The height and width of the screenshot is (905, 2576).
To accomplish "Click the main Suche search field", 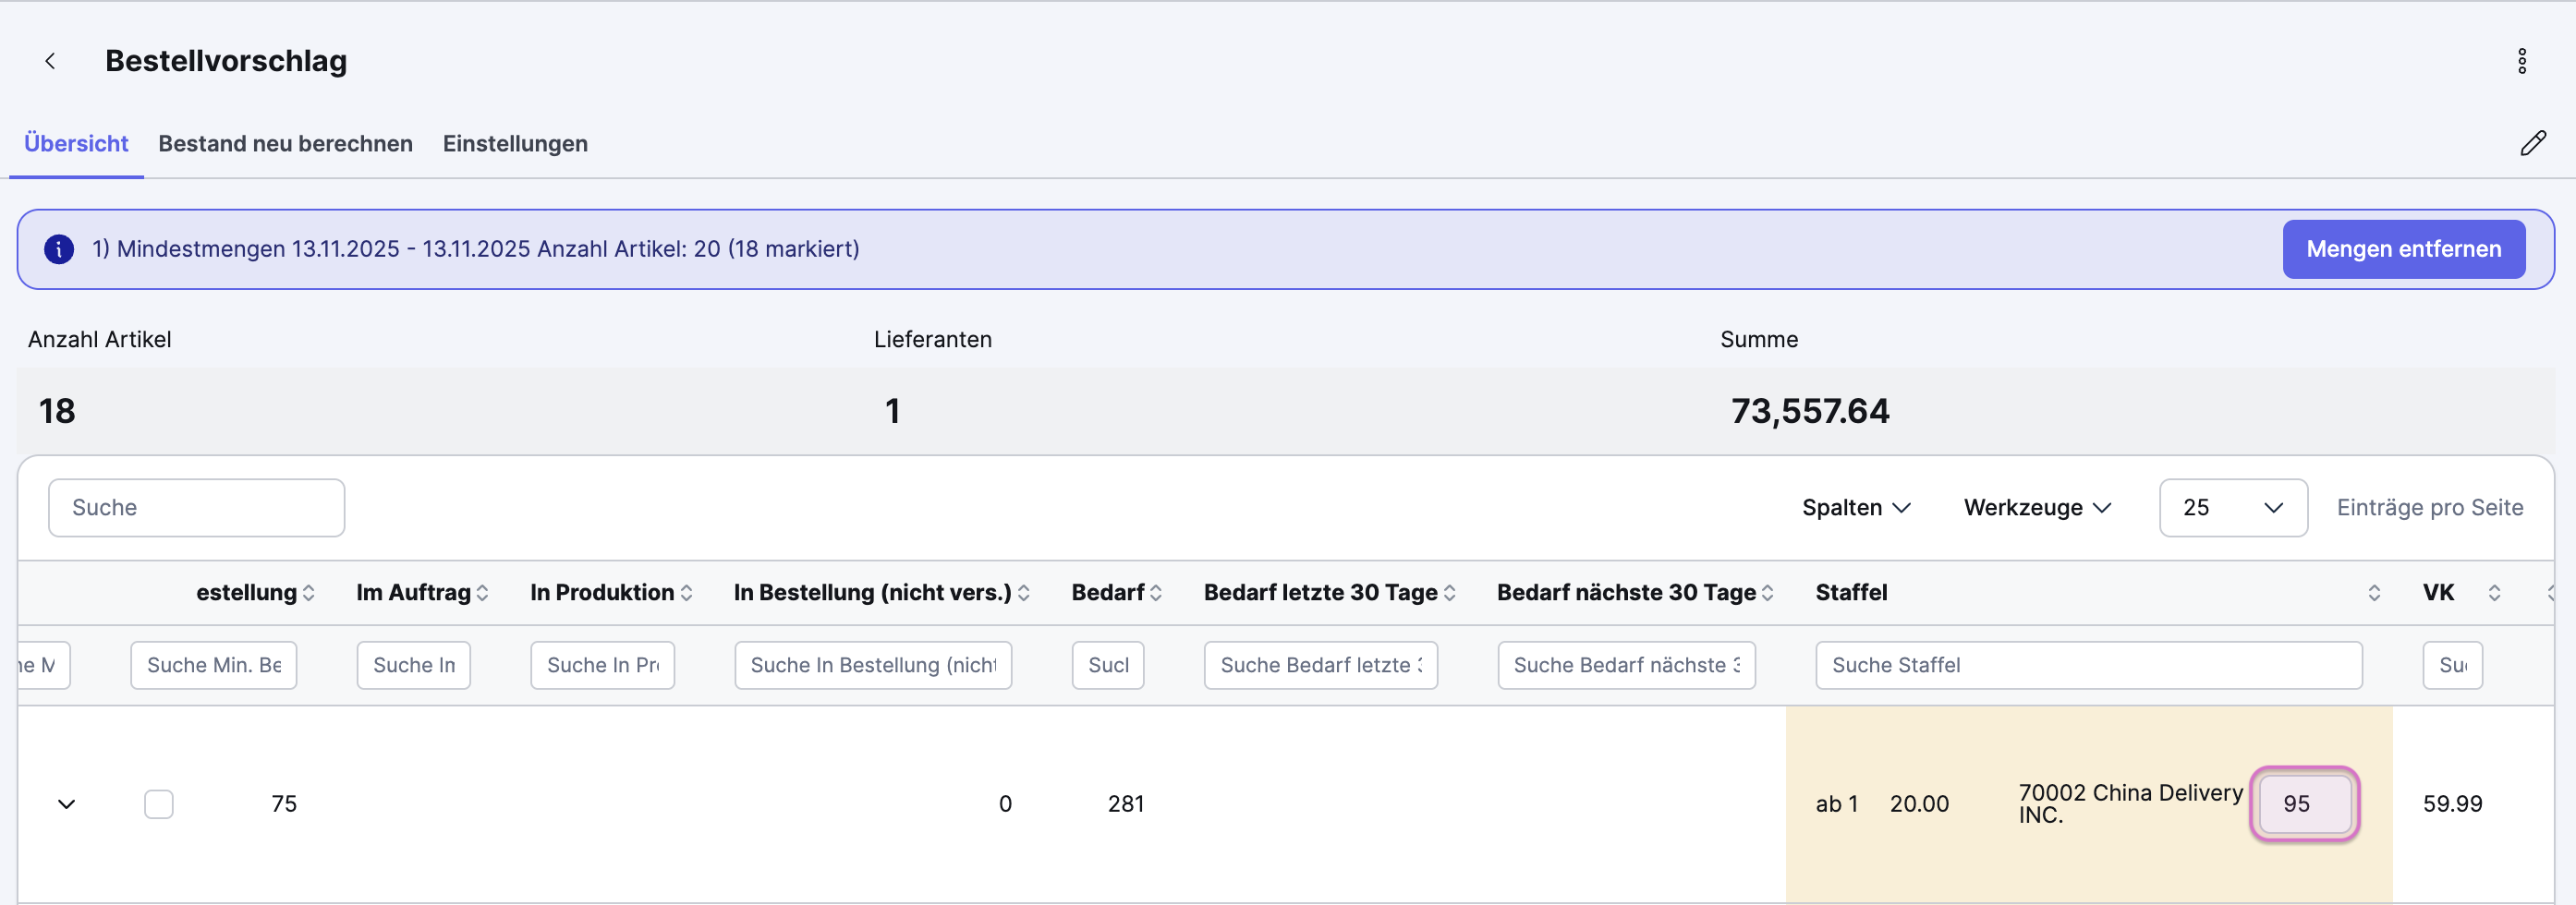I will click(197, 508).
